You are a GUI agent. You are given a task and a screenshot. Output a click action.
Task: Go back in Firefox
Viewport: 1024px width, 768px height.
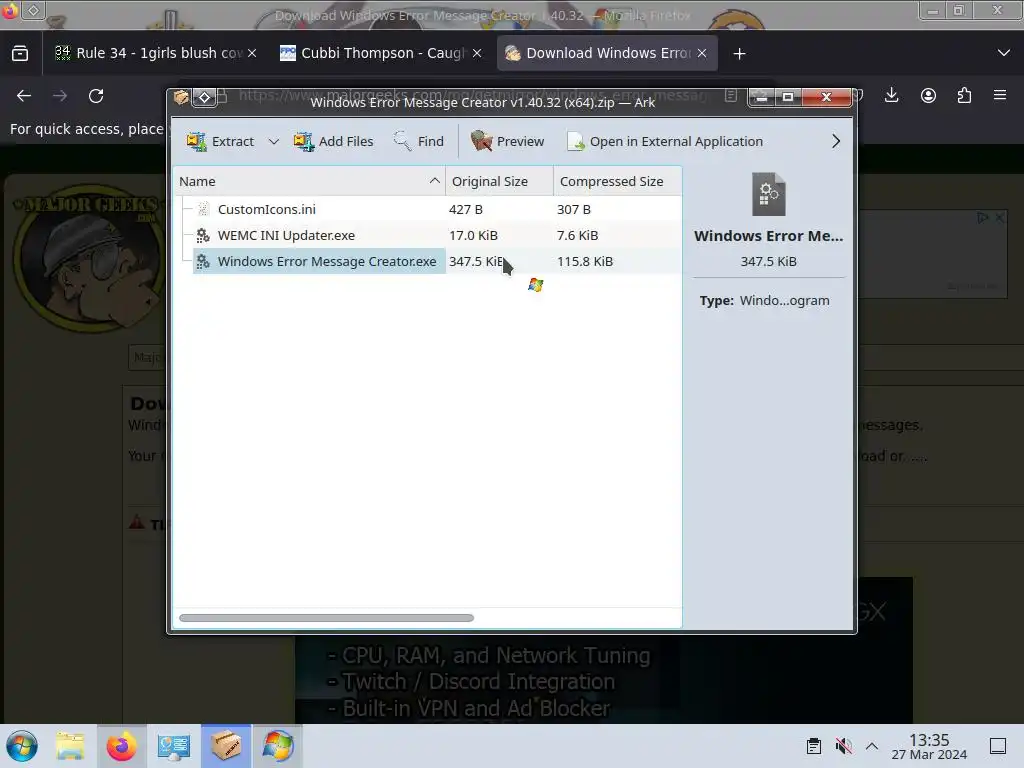(24, 96)
